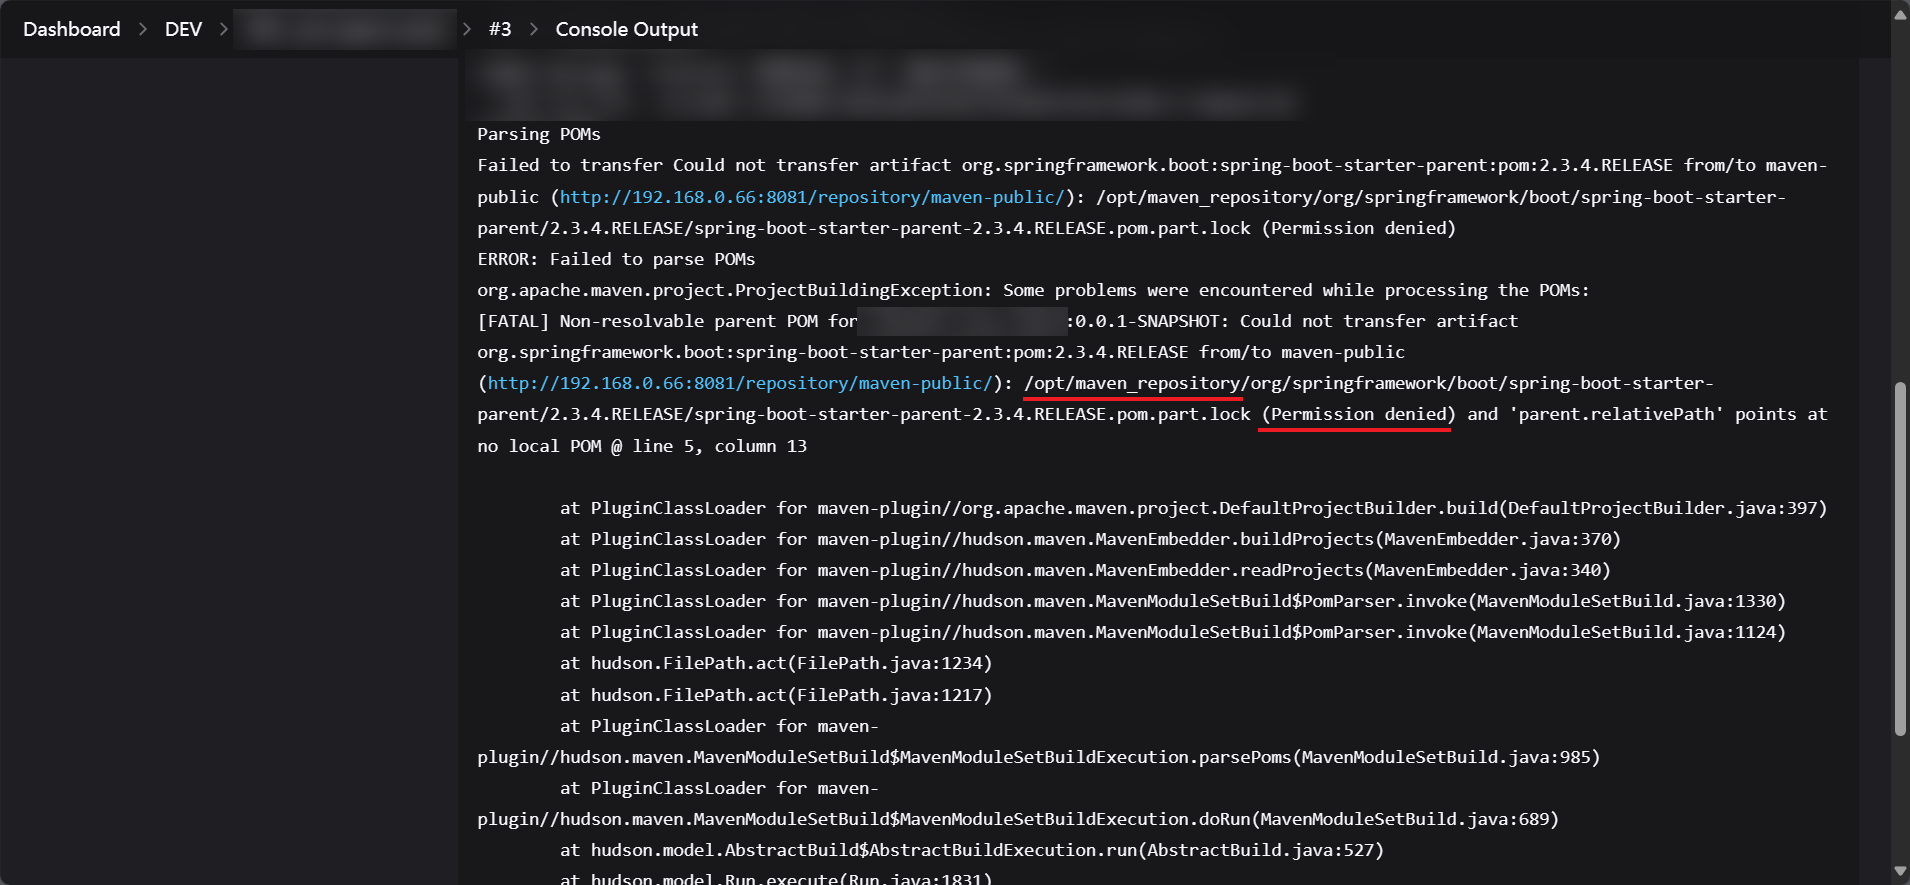The height and width of the screenshot is (885, 1910).
Task: Click the "Parsing POMs" log line
Action: tap(538, 134)
